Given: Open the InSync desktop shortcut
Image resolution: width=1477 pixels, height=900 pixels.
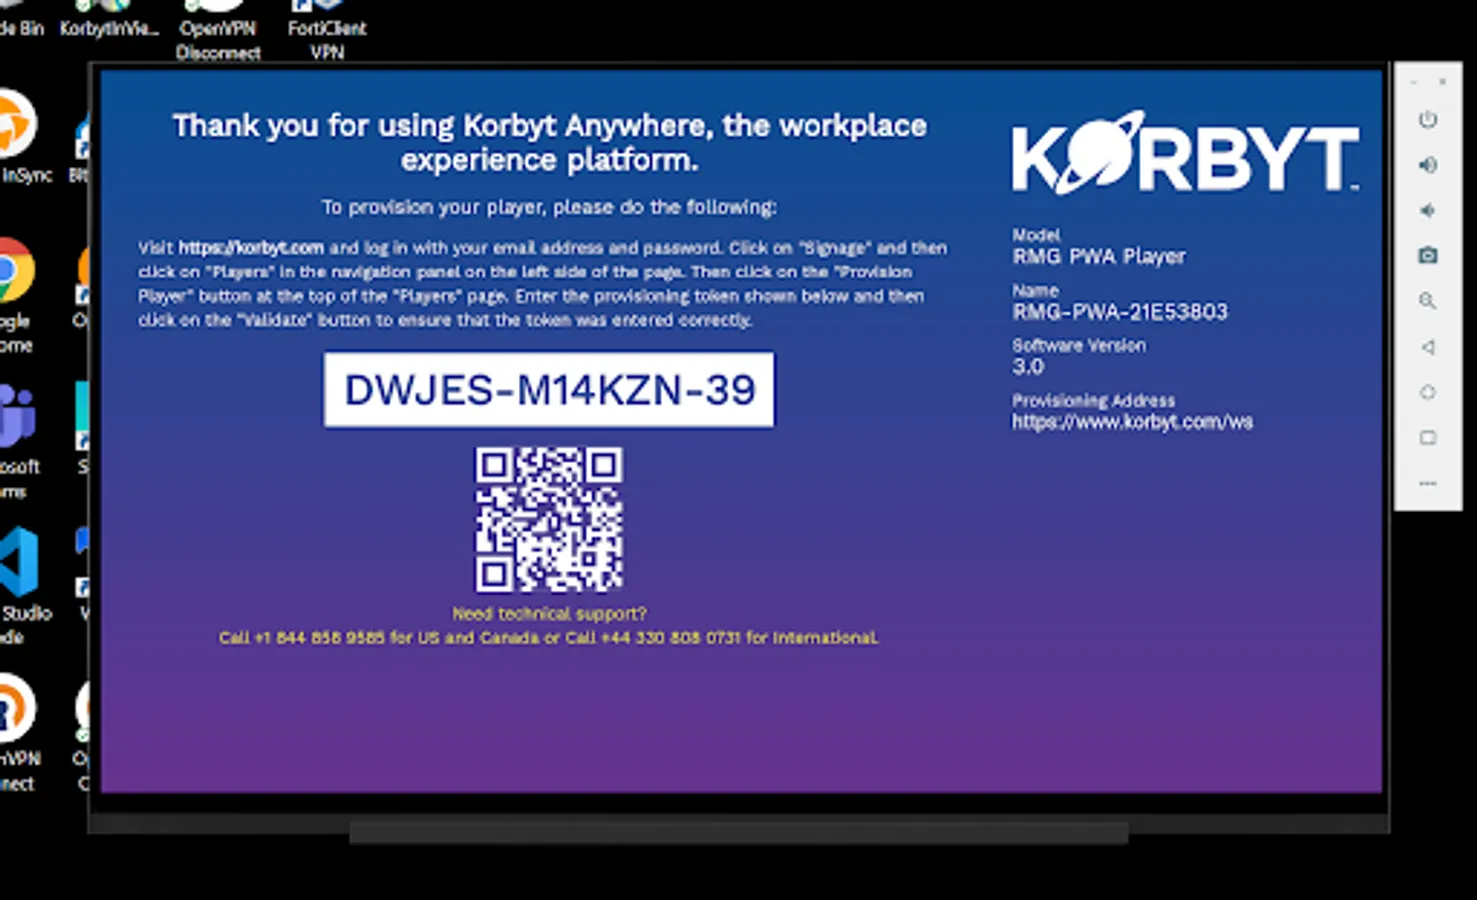Looking at the screenshot, I should 20,138.
